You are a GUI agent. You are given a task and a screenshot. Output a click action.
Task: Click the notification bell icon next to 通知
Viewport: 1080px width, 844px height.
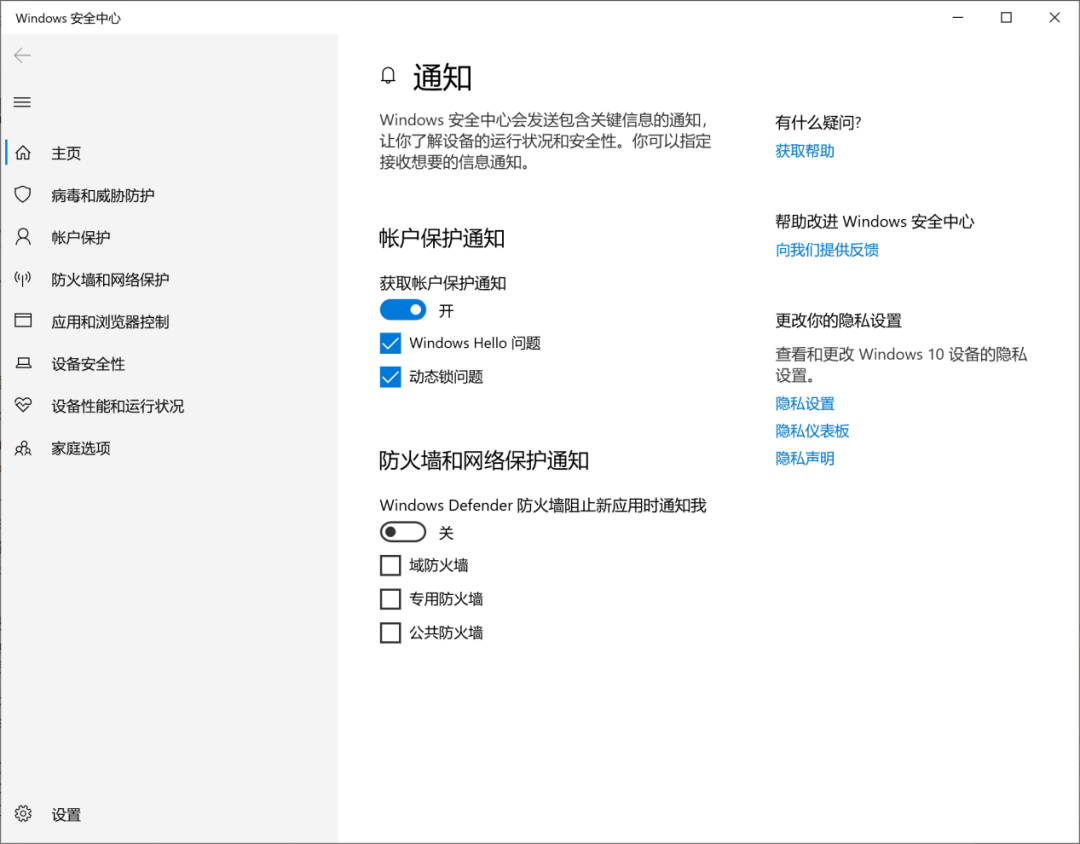[388, 76]
